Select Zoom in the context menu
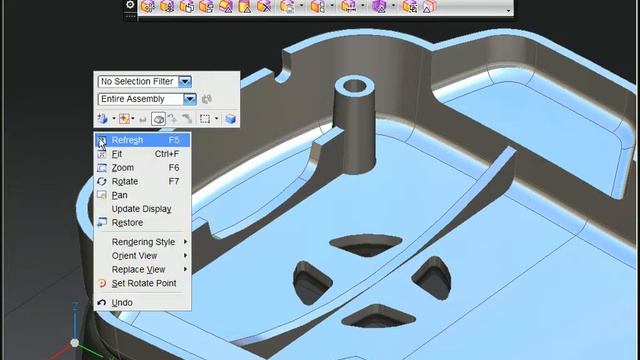 pos(142,168)
